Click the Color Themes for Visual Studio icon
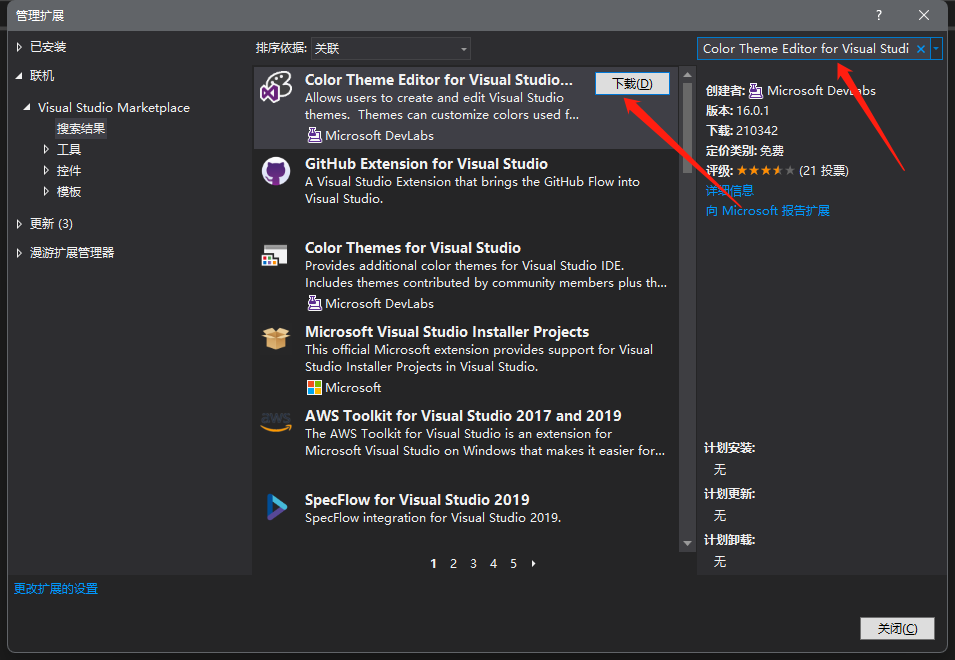 (275, 255)
